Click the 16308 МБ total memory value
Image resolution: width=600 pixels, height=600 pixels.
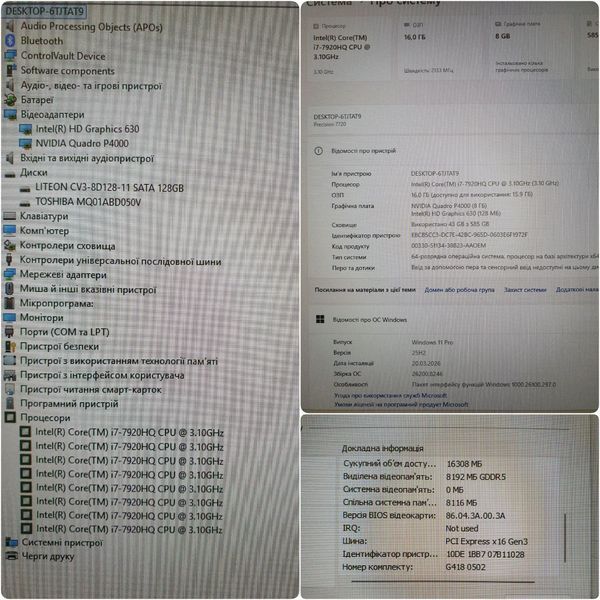[464, 463]
